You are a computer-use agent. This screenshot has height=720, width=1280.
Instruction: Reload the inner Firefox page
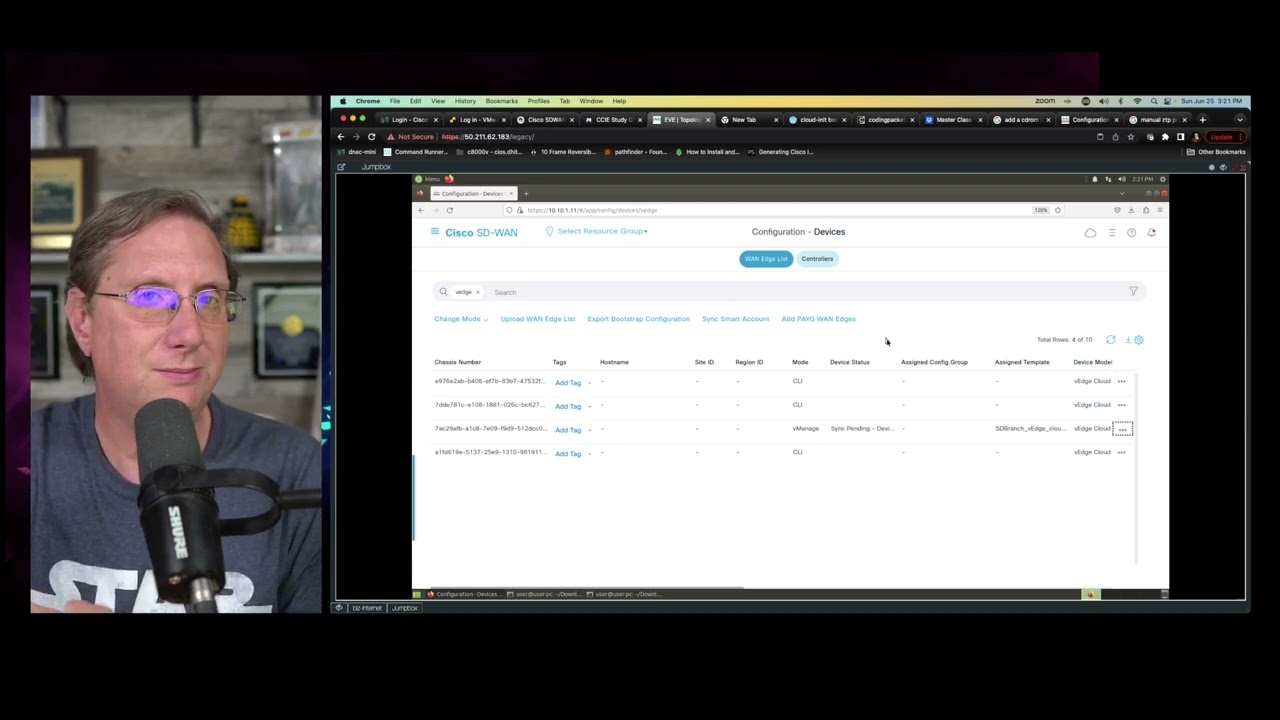click(x=449, y=210)
